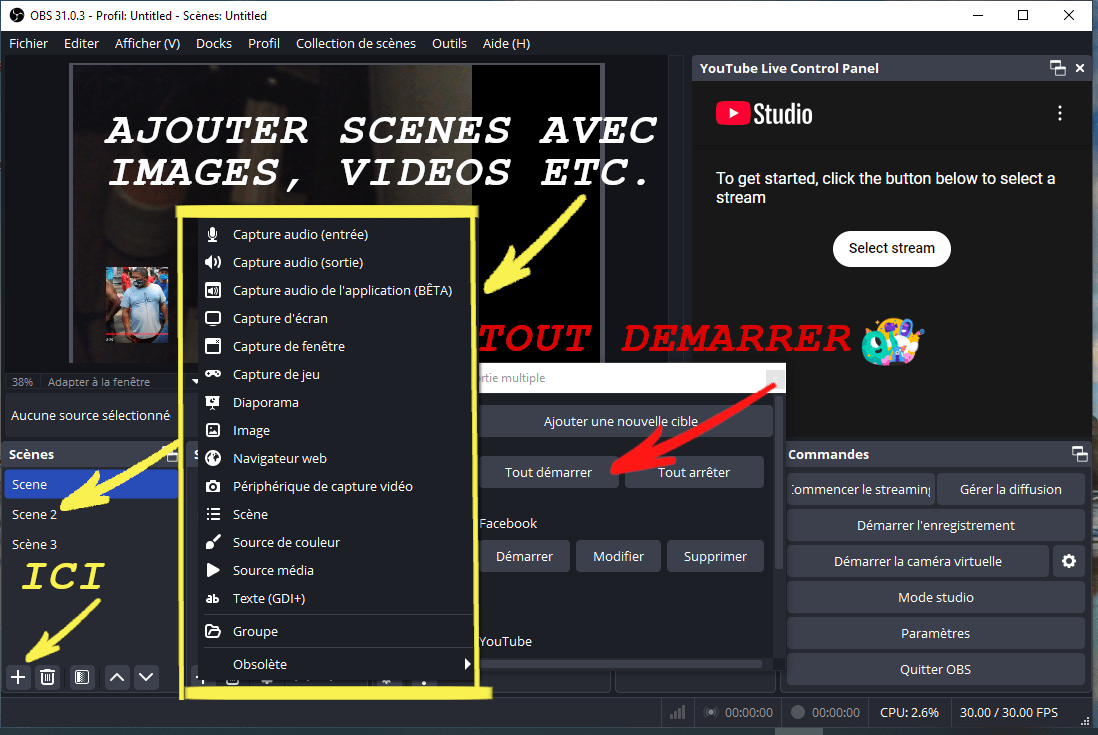
Task: Undock the YouTube Live Control Panel
Action: tap(1057, 68)
